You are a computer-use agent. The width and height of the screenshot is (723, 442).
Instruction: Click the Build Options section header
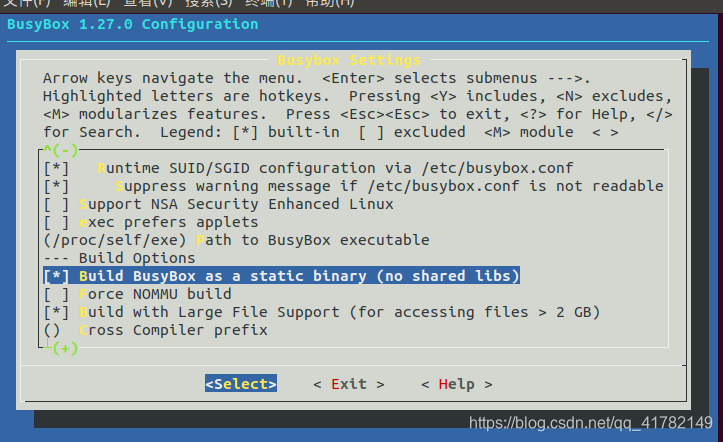(x=119, y=258)
